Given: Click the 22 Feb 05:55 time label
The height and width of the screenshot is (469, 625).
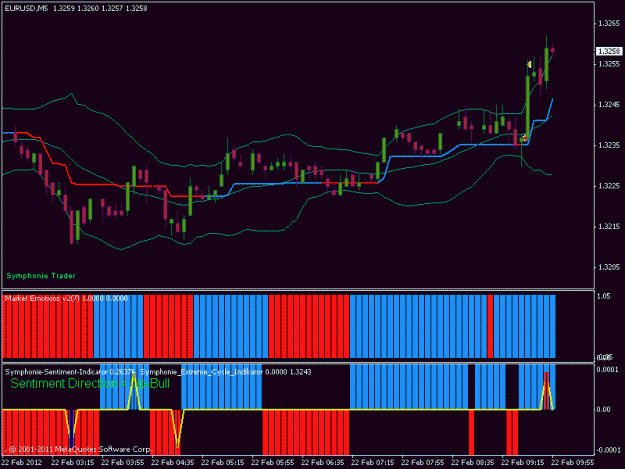Looking at the screenshot, I should tap(273, 462).
